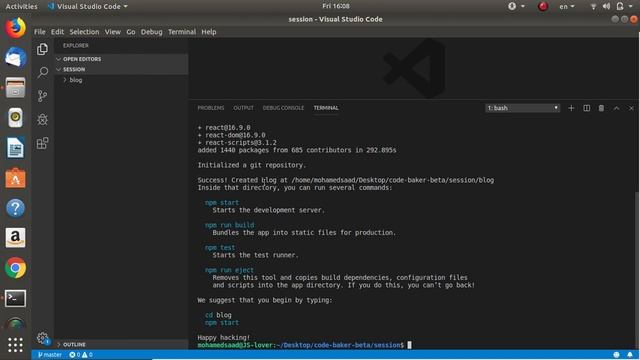
Task: Switch to the TERMINAL tab
Action: click(326, 108)
